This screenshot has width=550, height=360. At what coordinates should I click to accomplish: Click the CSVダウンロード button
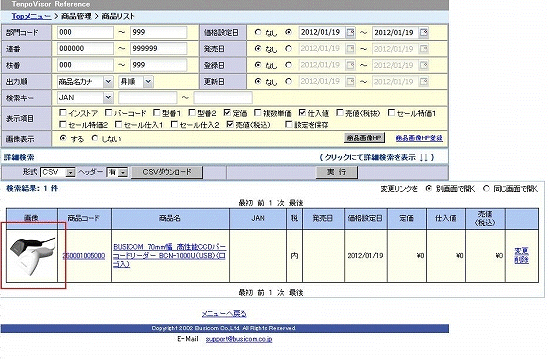[167, 172]
